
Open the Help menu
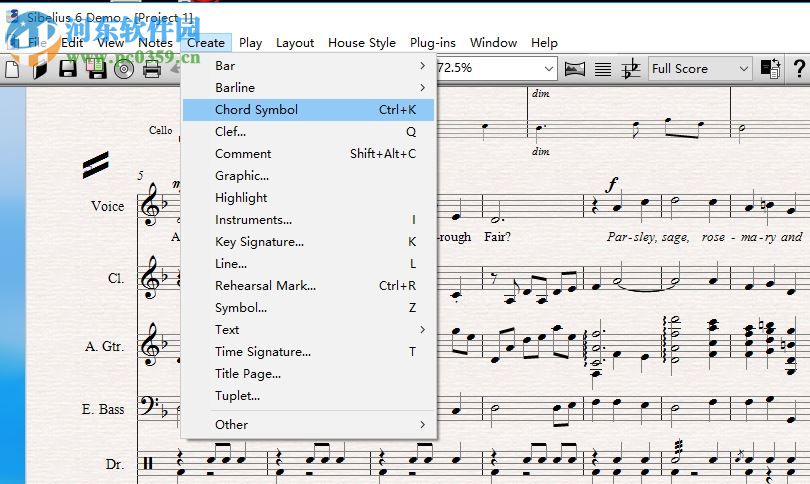pos(544,42)
